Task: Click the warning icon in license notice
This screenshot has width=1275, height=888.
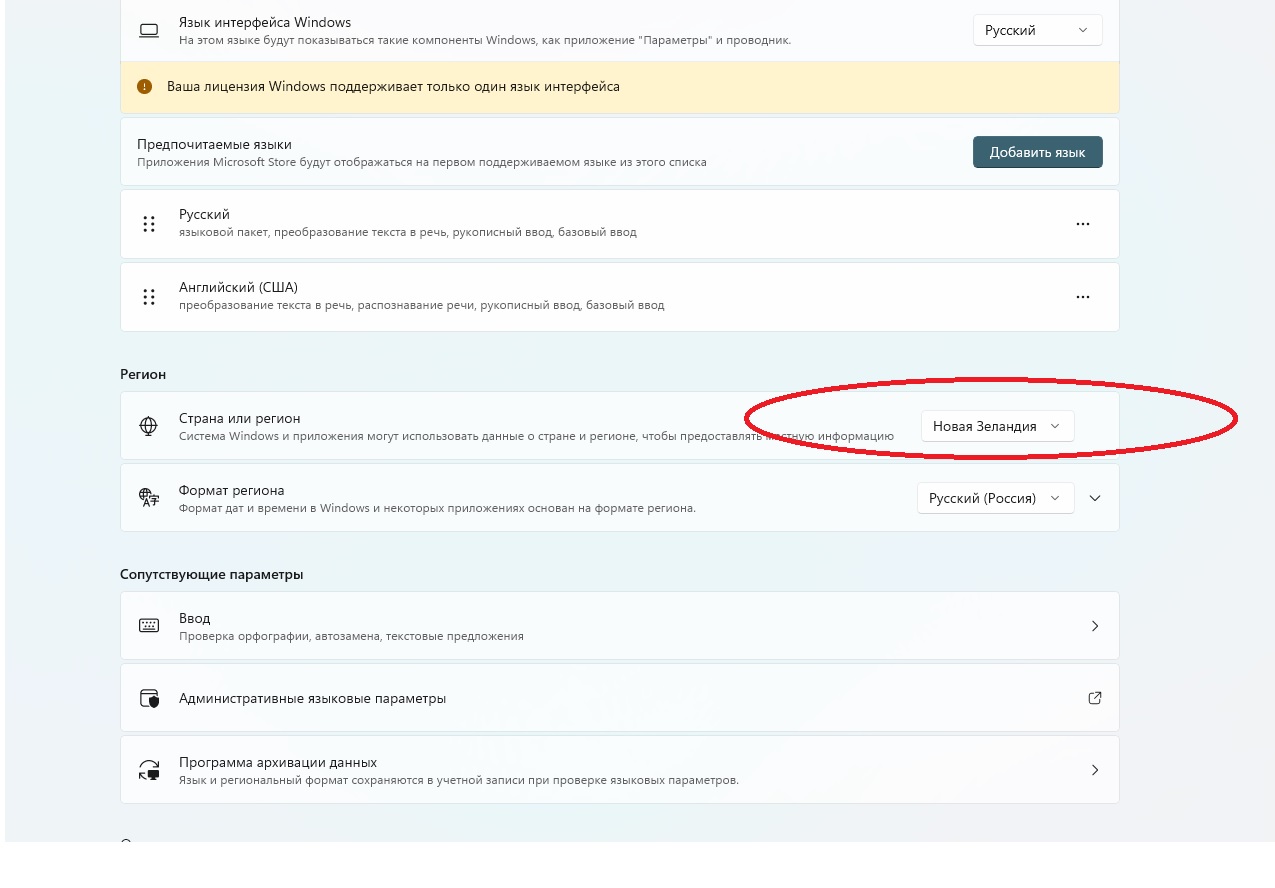Action: 144,87
